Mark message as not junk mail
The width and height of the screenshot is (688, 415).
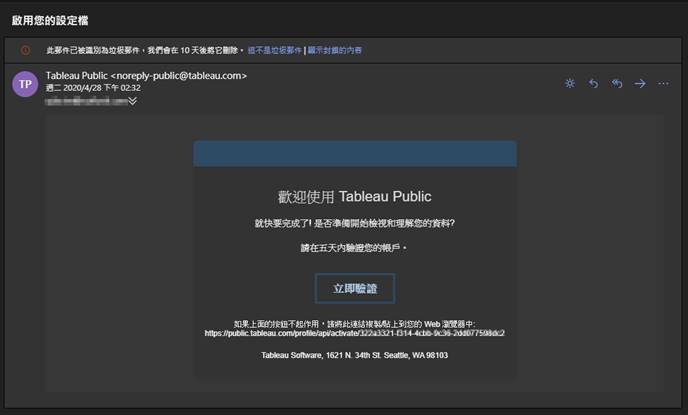coord(275,50)
